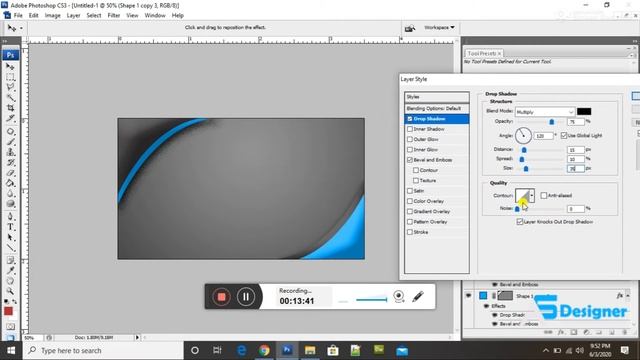
Task: Pause the screen recording
Action: (246, 297)
